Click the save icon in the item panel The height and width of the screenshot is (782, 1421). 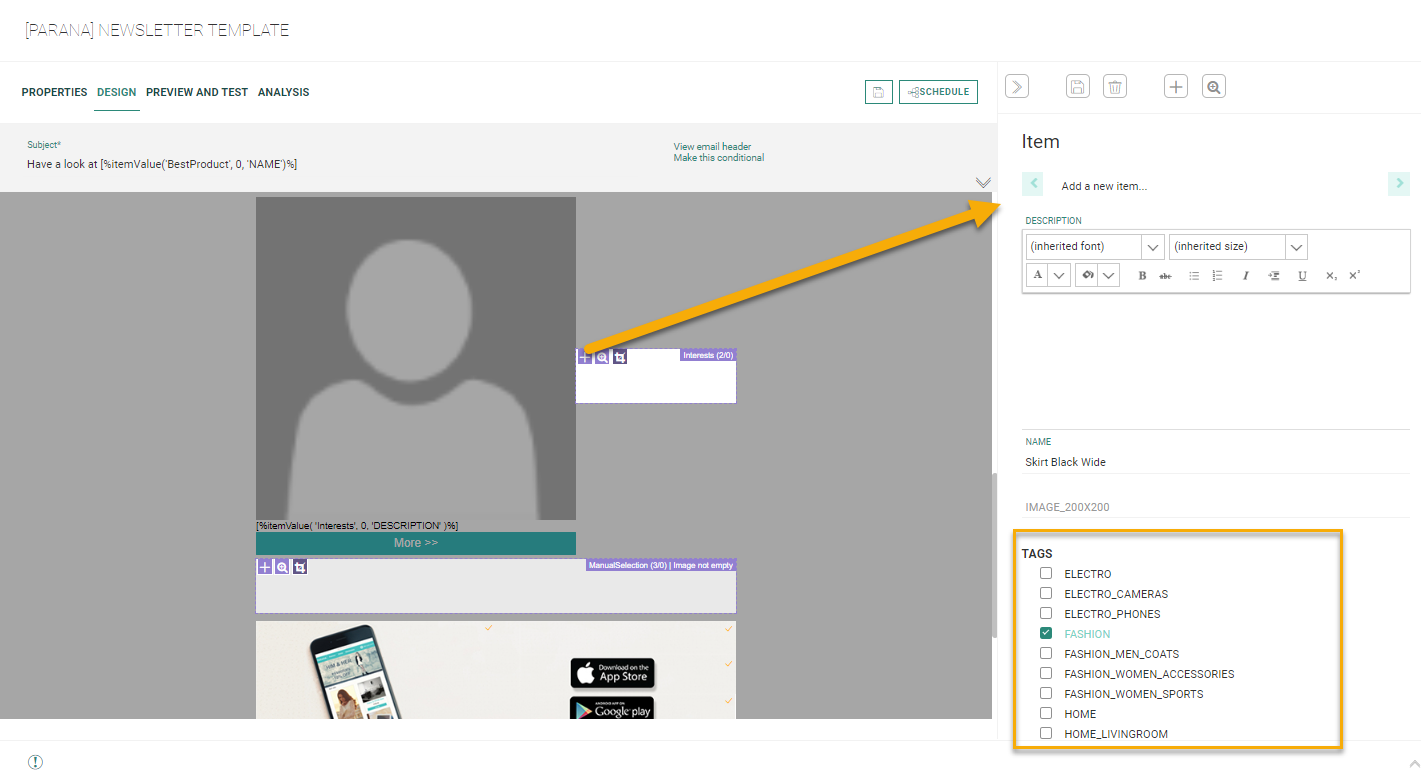click(x=1077, y=87)
